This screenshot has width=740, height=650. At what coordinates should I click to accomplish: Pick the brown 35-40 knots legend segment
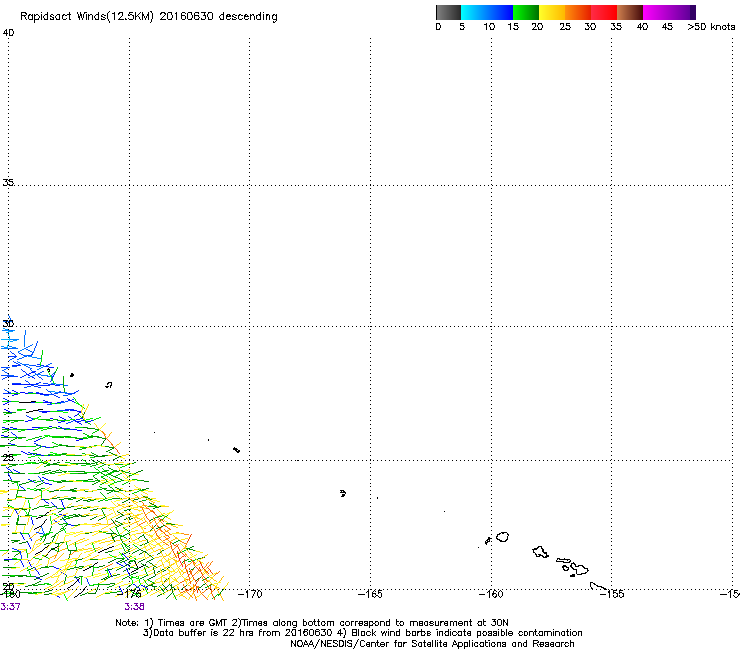pos(630,12)
